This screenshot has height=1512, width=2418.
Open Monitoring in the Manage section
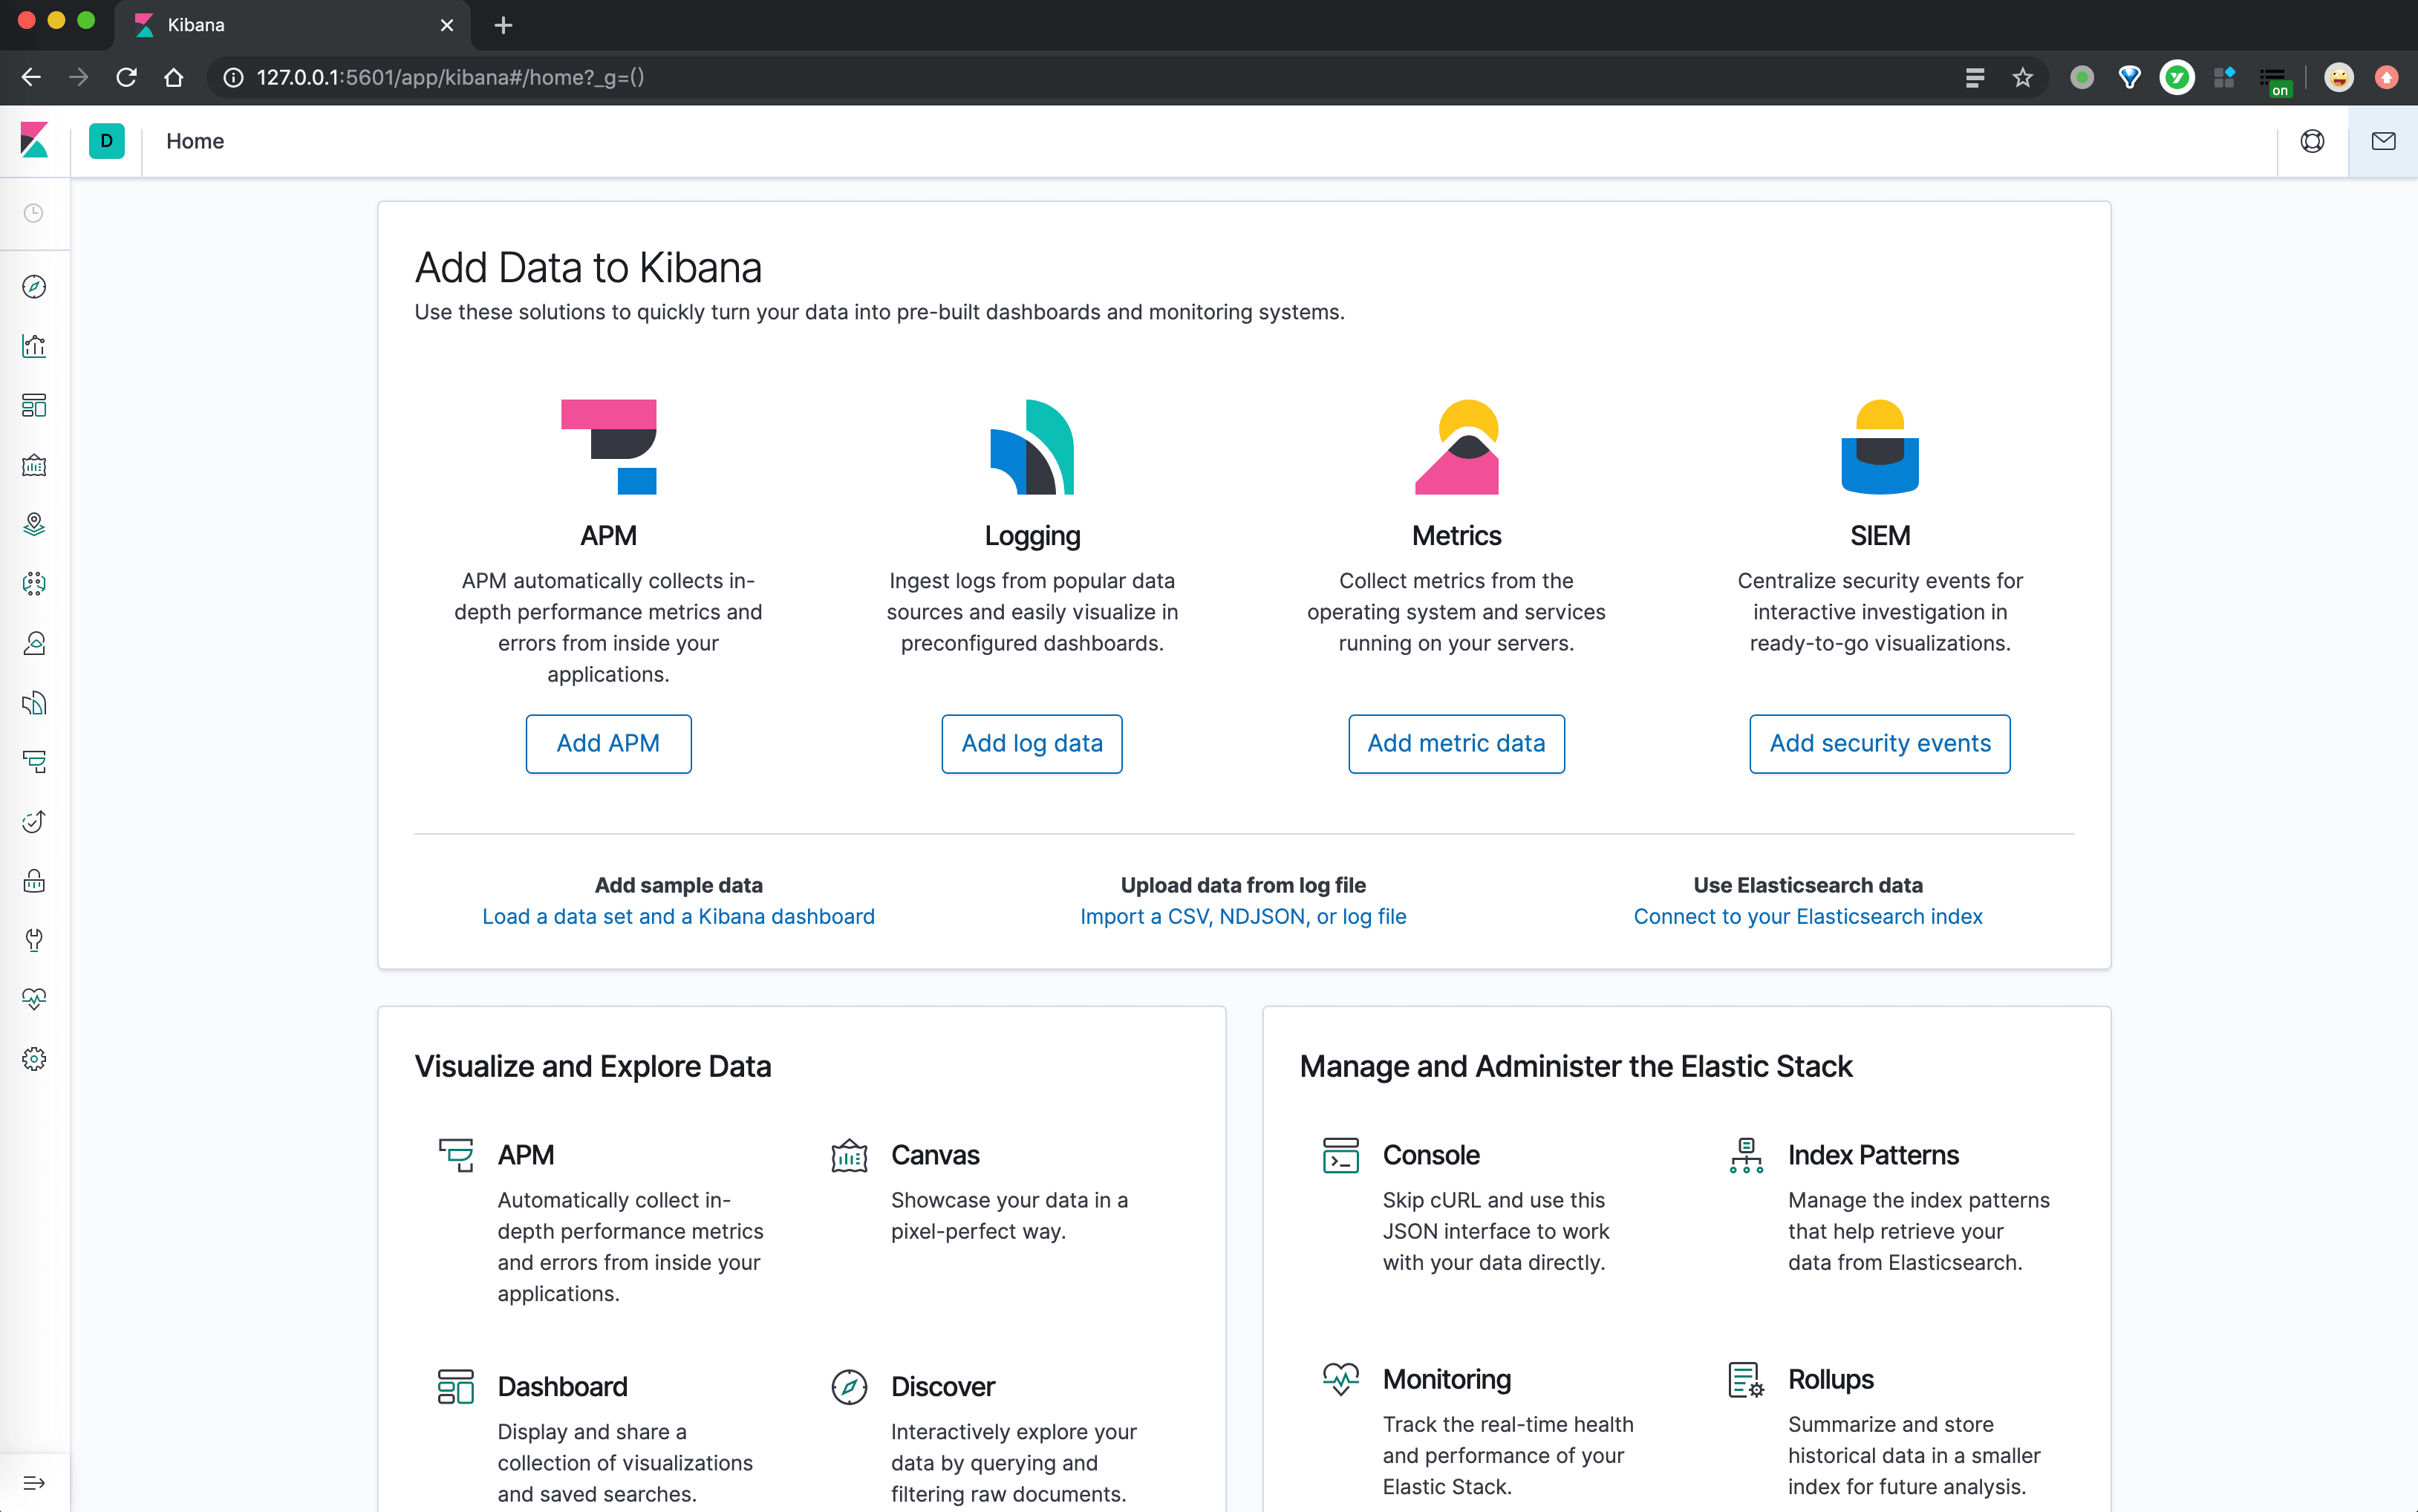(1447, 1379)
